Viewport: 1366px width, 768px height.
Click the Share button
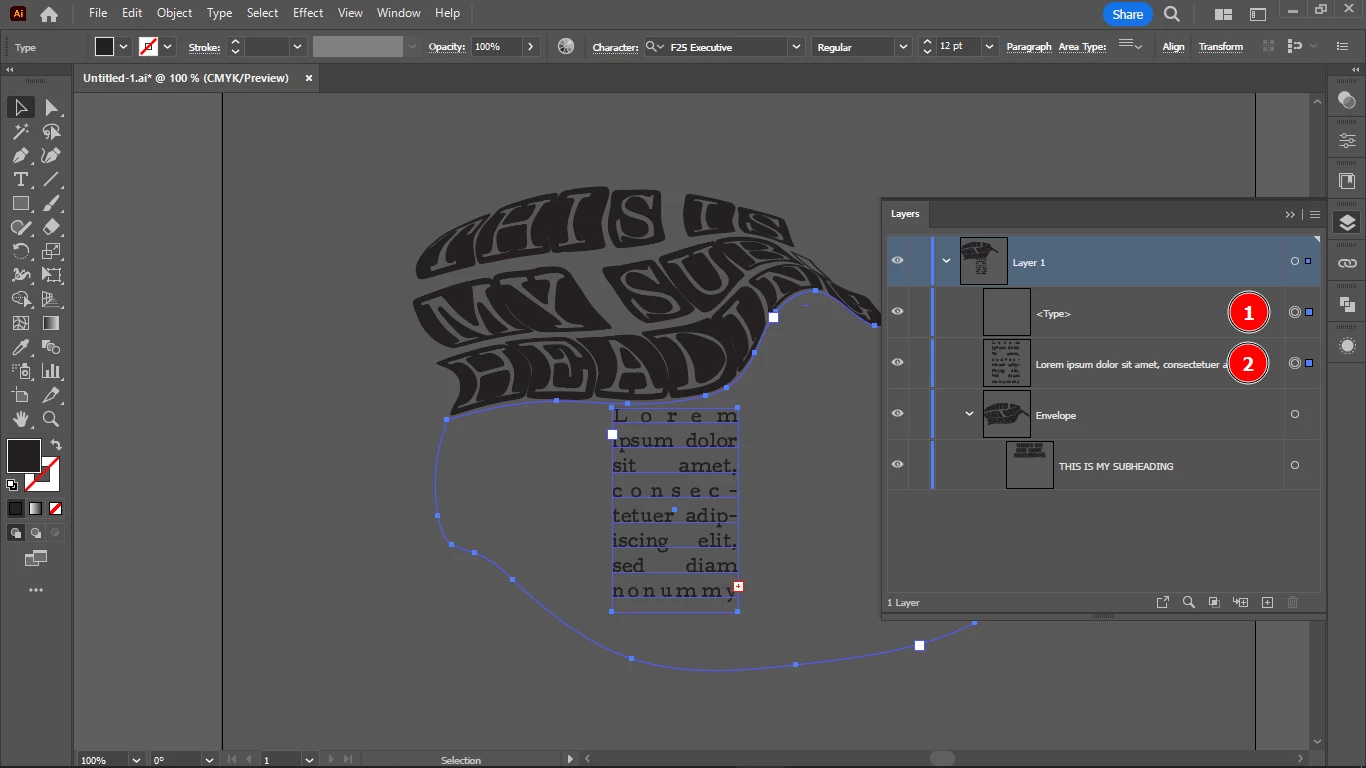coord(1127,14)
